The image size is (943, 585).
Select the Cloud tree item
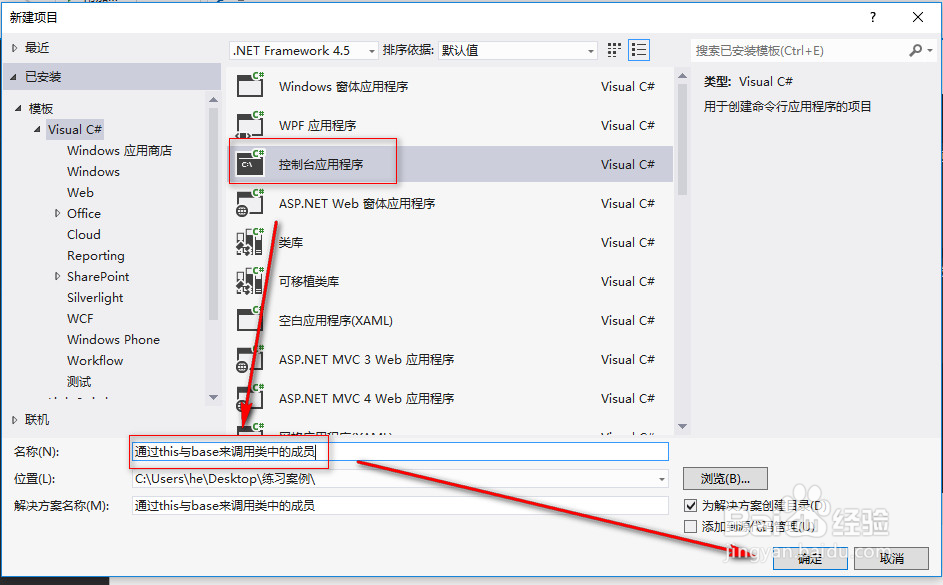coord(84,234)
